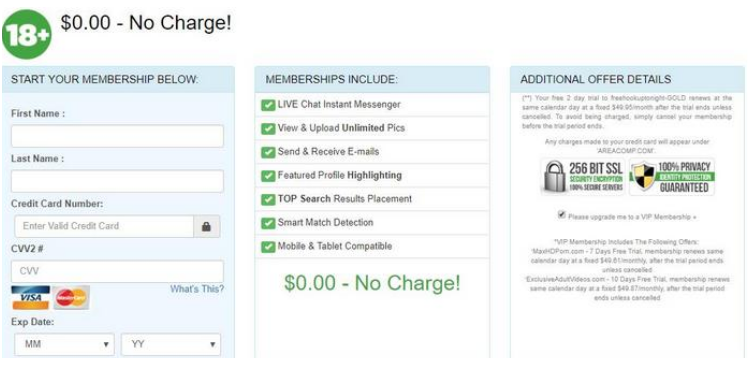The width and height of the screenshot is (749, 392).
Task: Click the padlock icon beside credit card field
Action: pyautogui.click(x=206, y=226)
